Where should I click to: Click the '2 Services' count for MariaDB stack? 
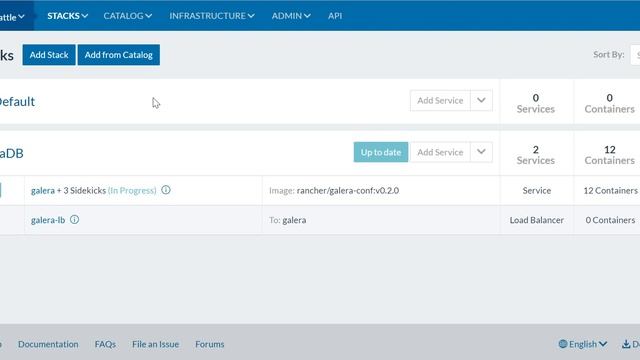tap(536, 155)
